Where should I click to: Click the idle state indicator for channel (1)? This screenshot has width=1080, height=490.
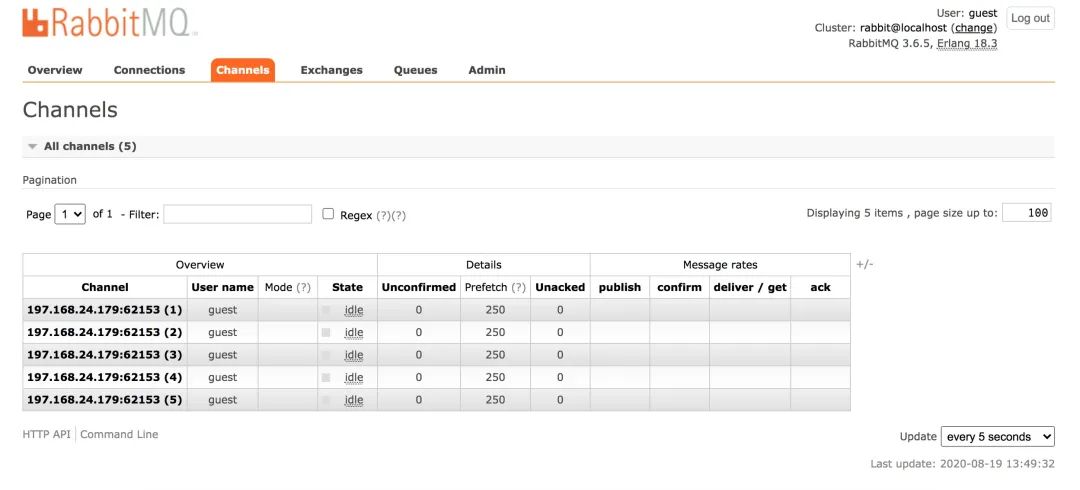click(x=353, y=310)
